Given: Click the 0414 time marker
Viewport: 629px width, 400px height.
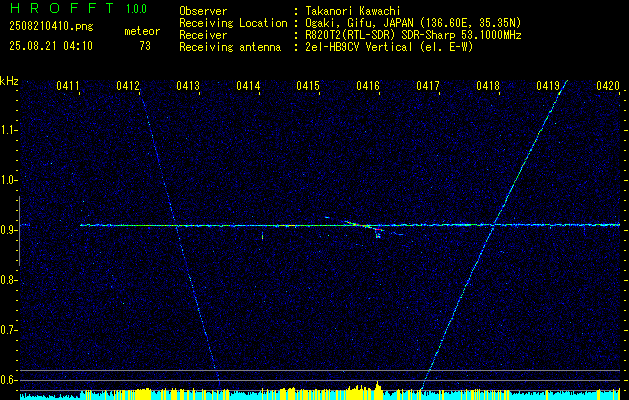Looking at the screenshot, I should point(248,86).
